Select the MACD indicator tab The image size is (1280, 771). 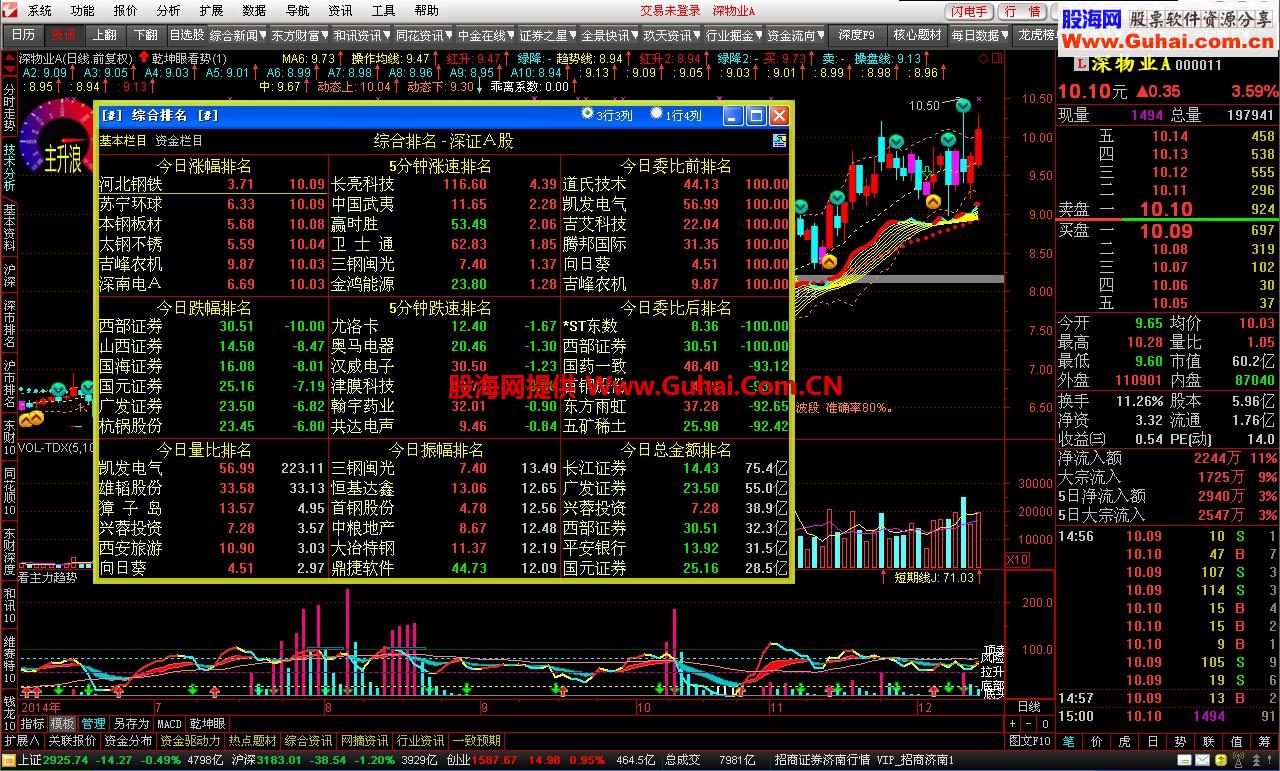[169, 724]
